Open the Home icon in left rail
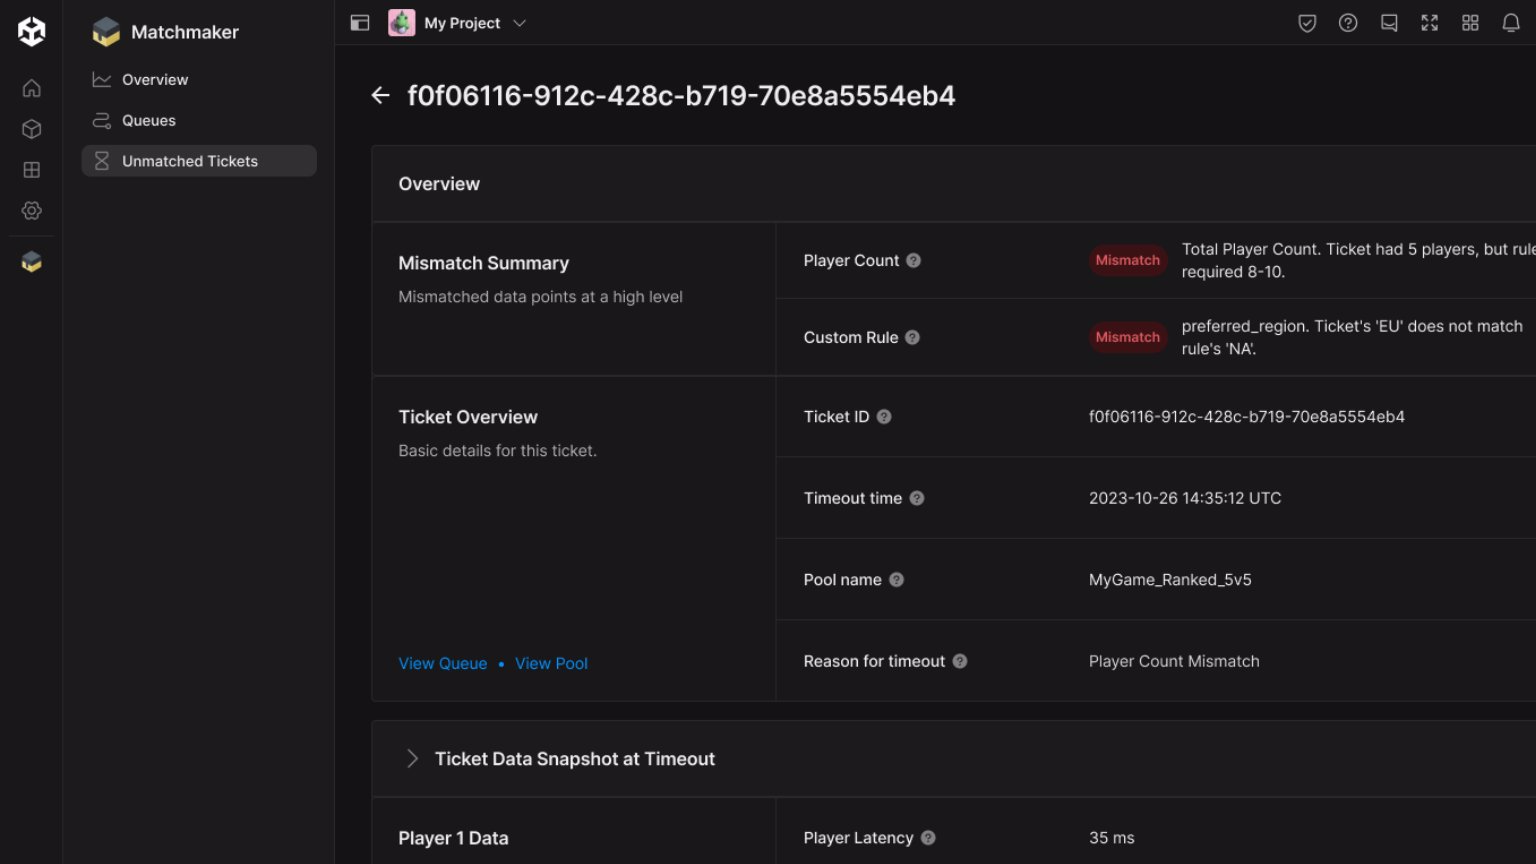This screenshot has width=1536, height=864. pos(31,88)
